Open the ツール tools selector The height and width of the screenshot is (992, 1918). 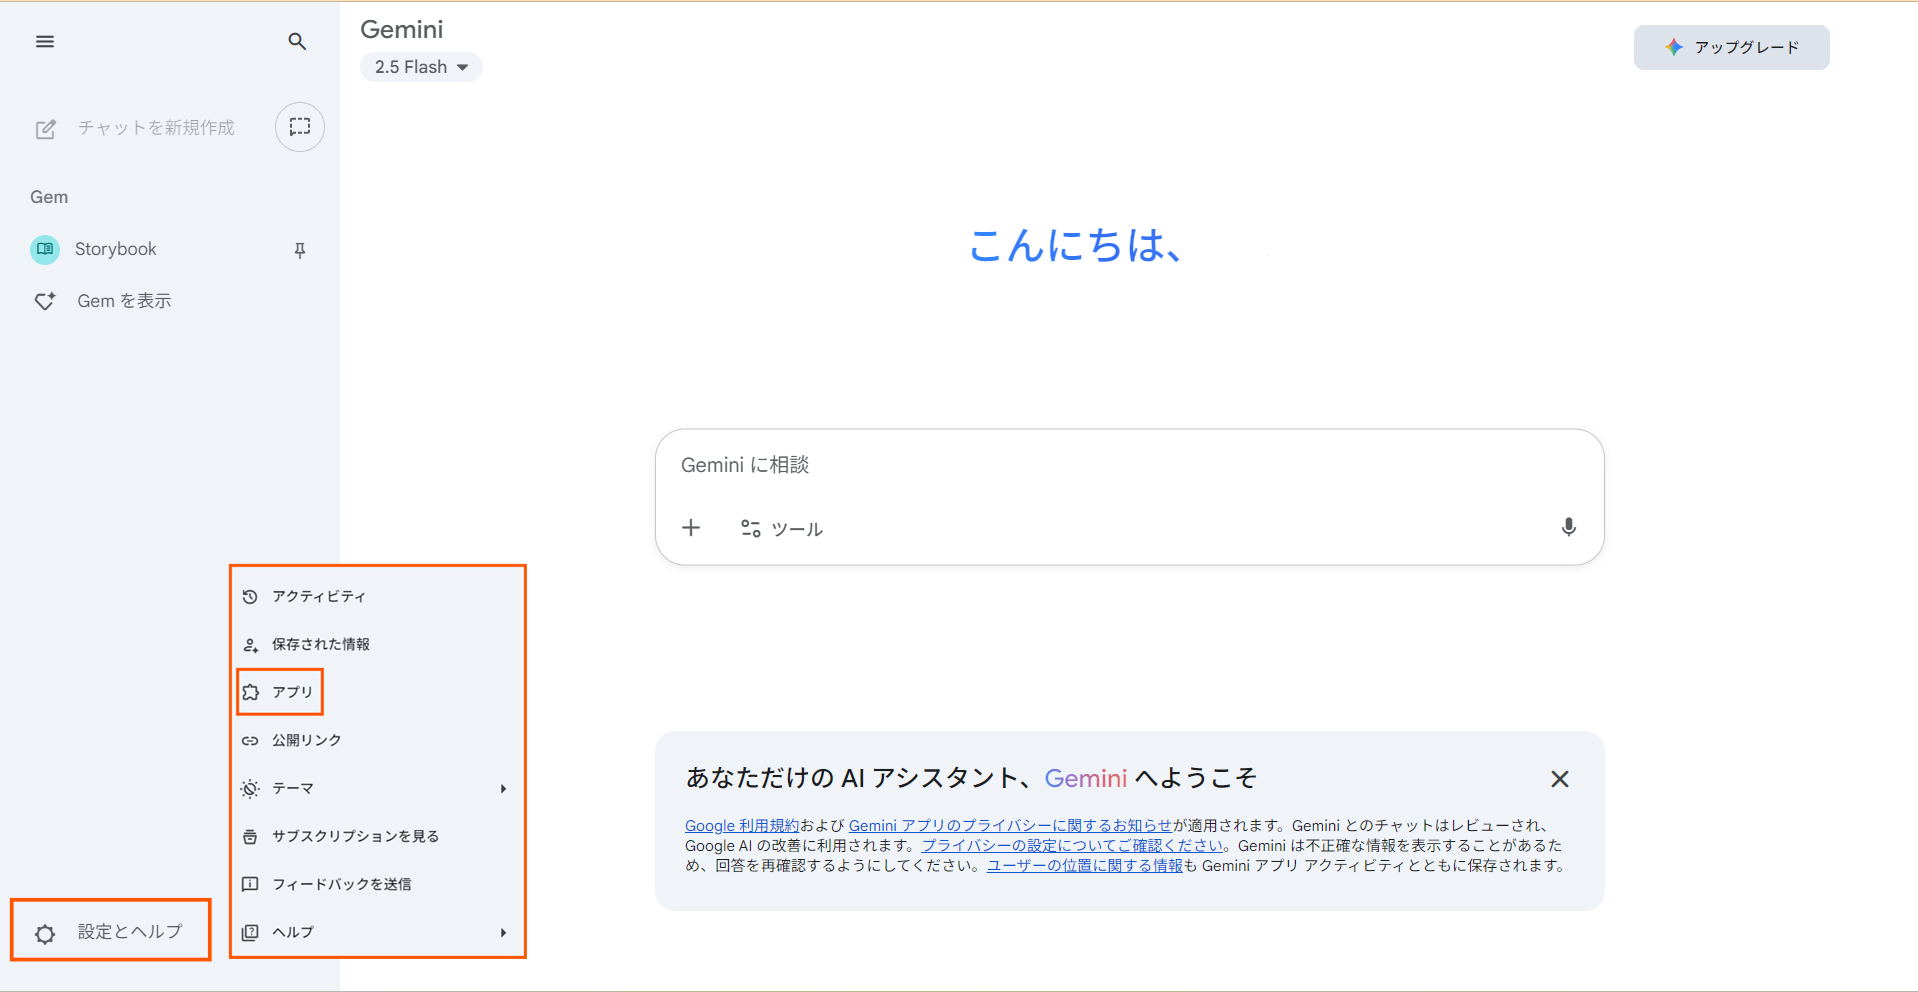(782, 528)
